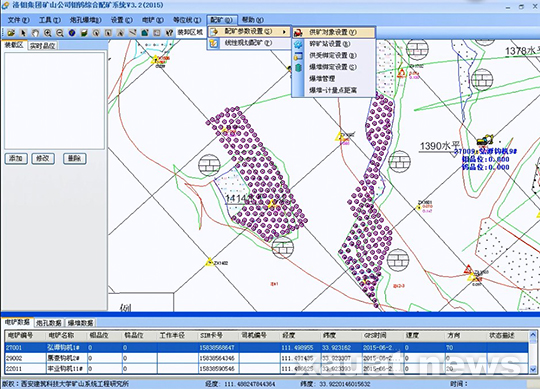Image resolution: width=540 pixels, height=389 pixels.
Task: Click the 添加 button
Action: (x=16, y=158)
